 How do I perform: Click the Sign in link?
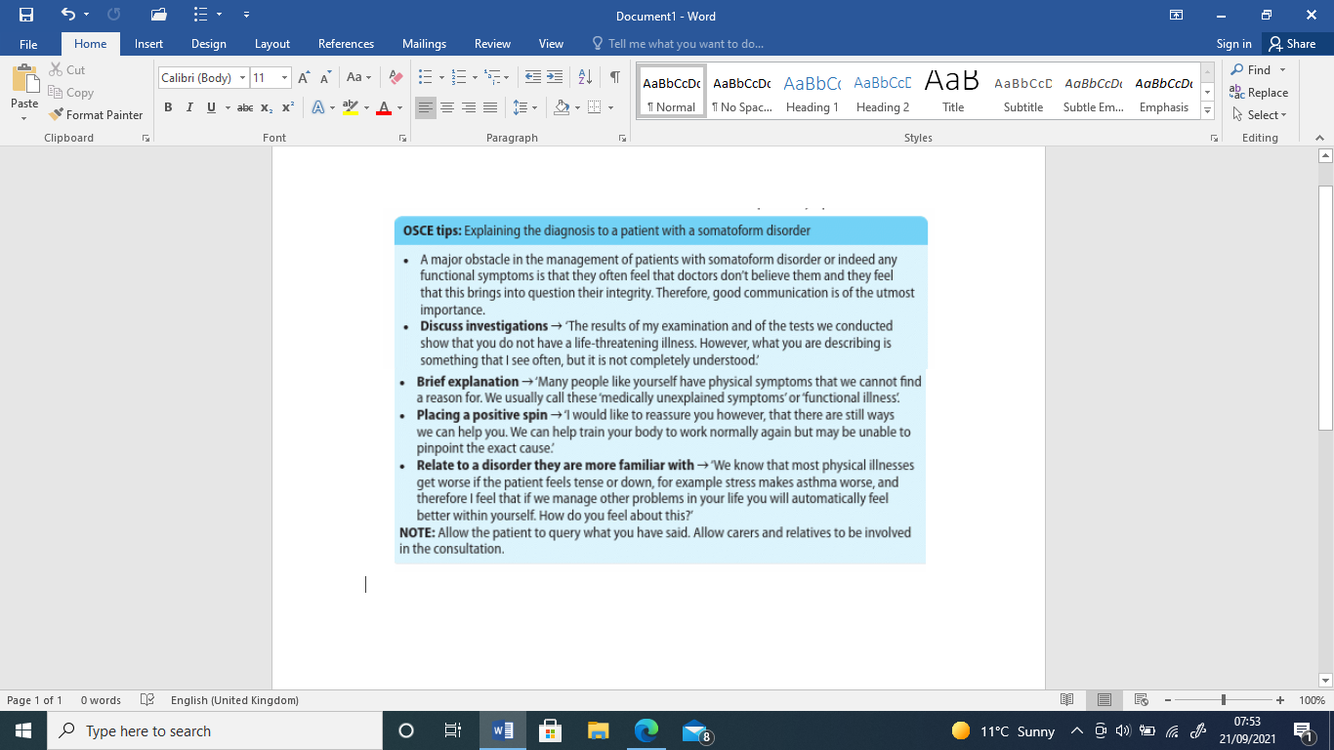click(x=1233, y=44)
